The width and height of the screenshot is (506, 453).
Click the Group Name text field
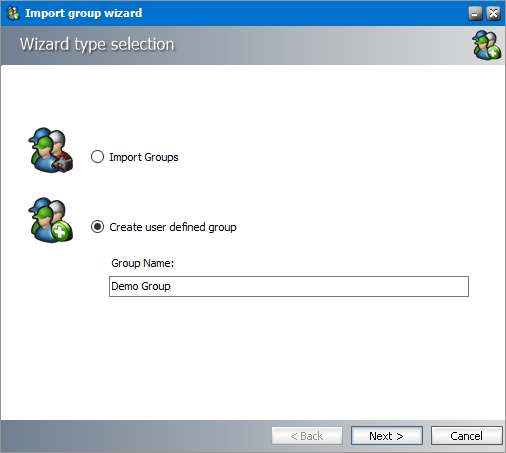pyautogui.click(x=289, y=286)
